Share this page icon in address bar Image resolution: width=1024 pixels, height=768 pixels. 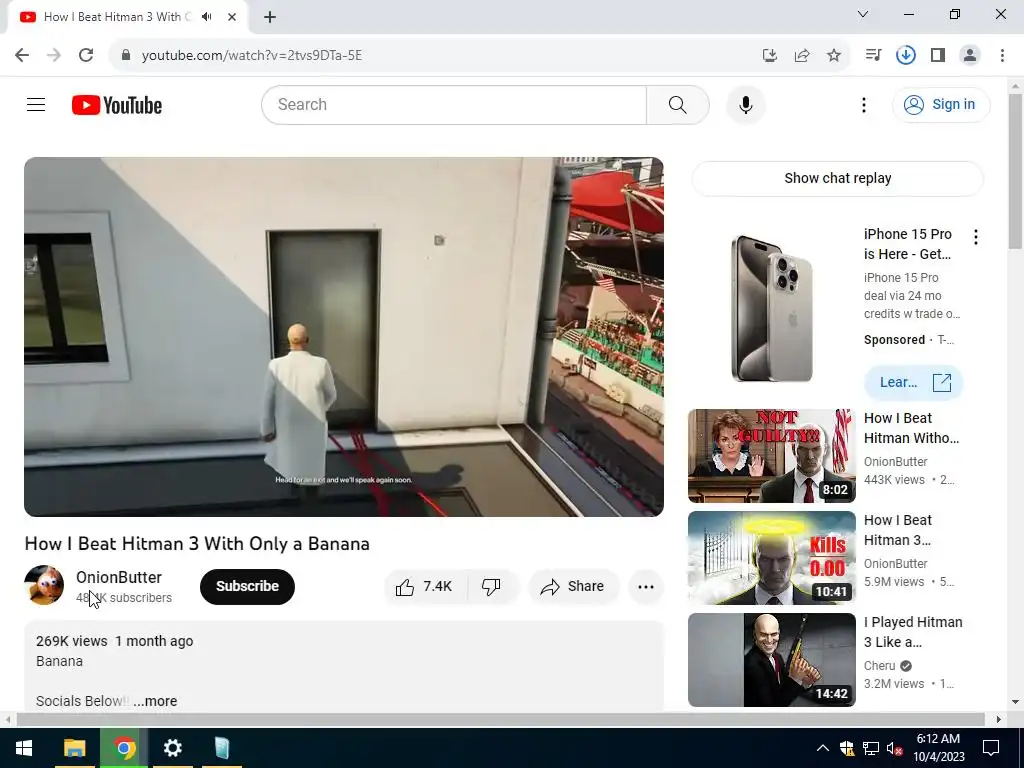(802, 56)
